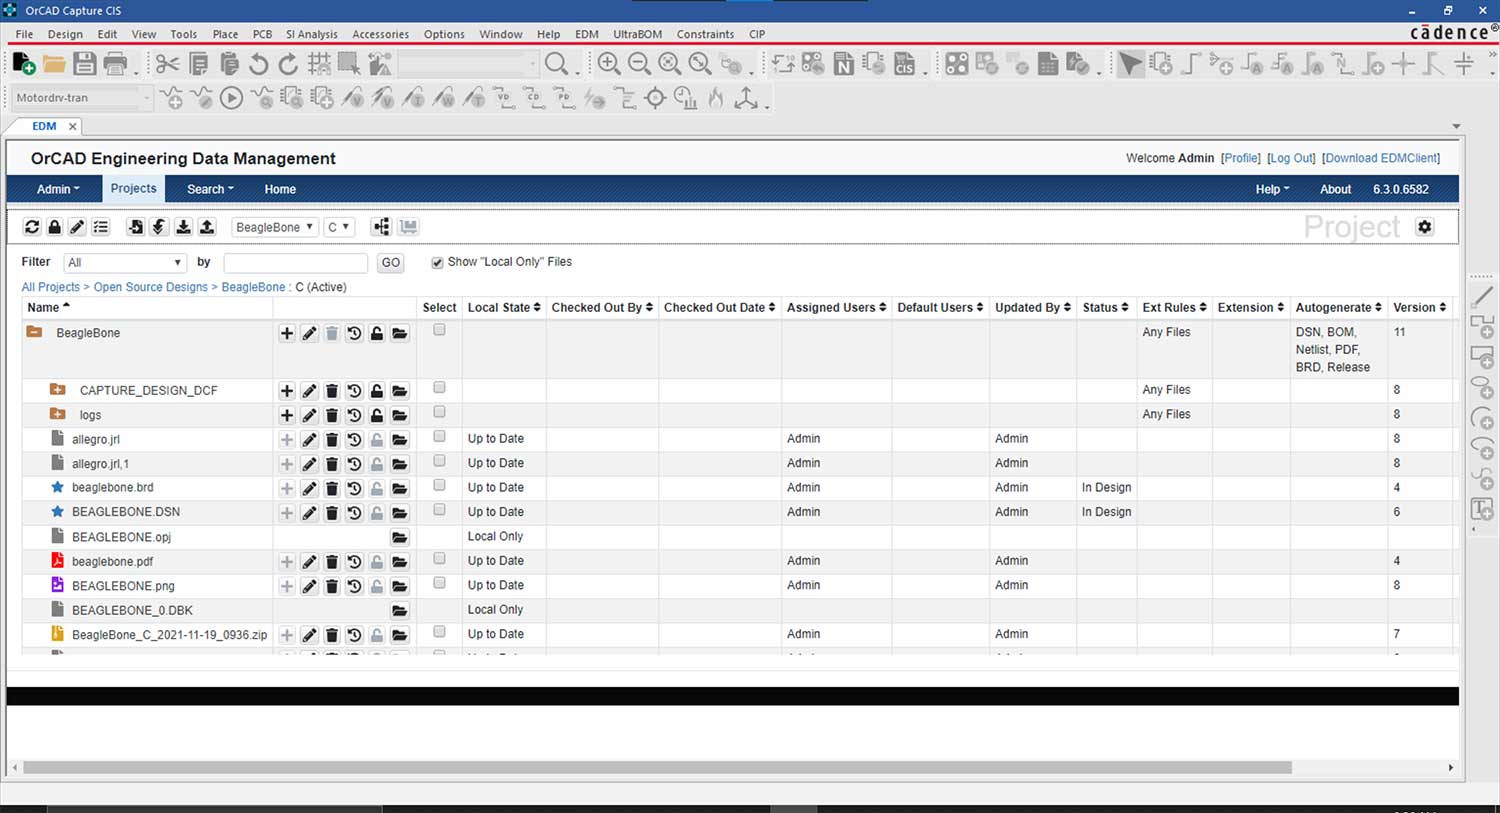Viewport: 1500px width, 813px height.
Task: Add item to the BeagleBone folder row
Action: [x=287, y=333]
